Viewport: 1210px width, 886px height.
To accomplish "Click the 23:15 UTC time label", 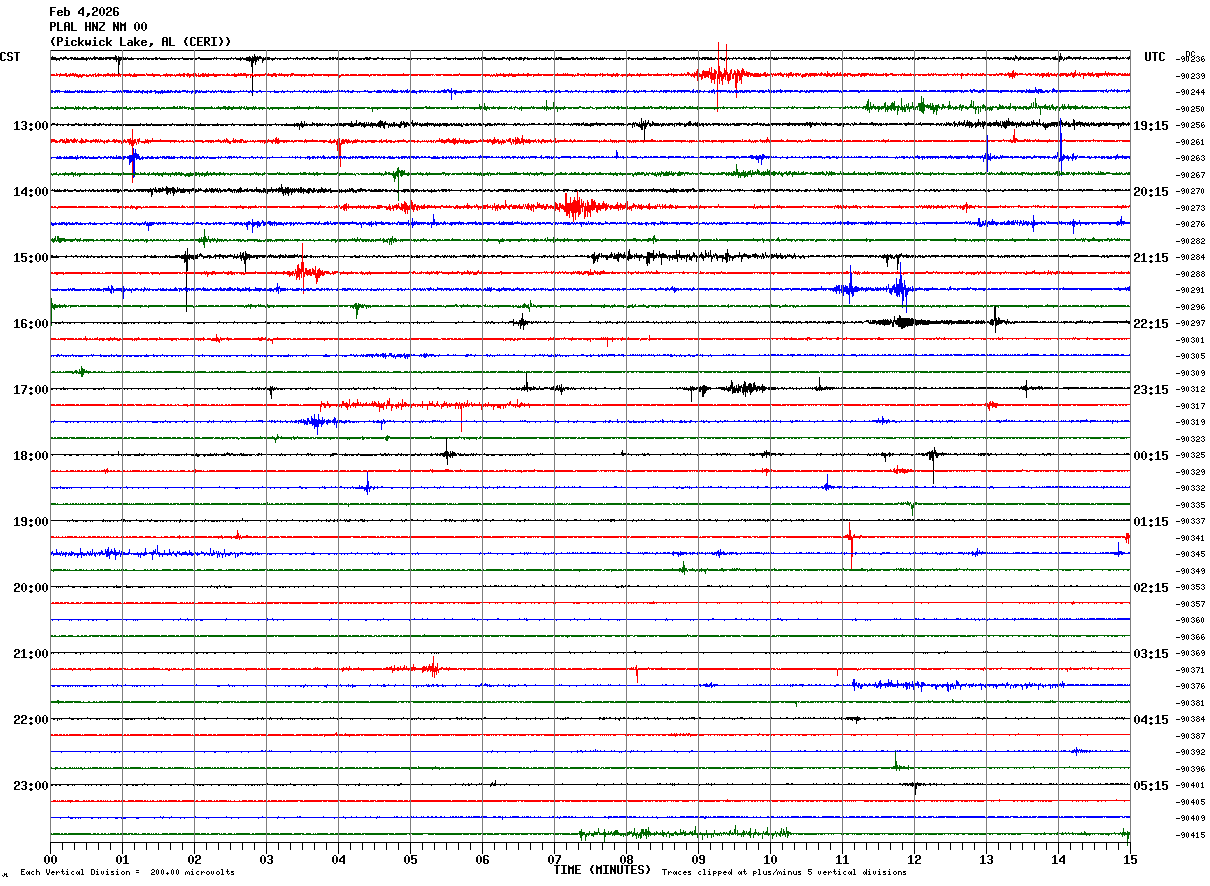I will pos(1151,389).
